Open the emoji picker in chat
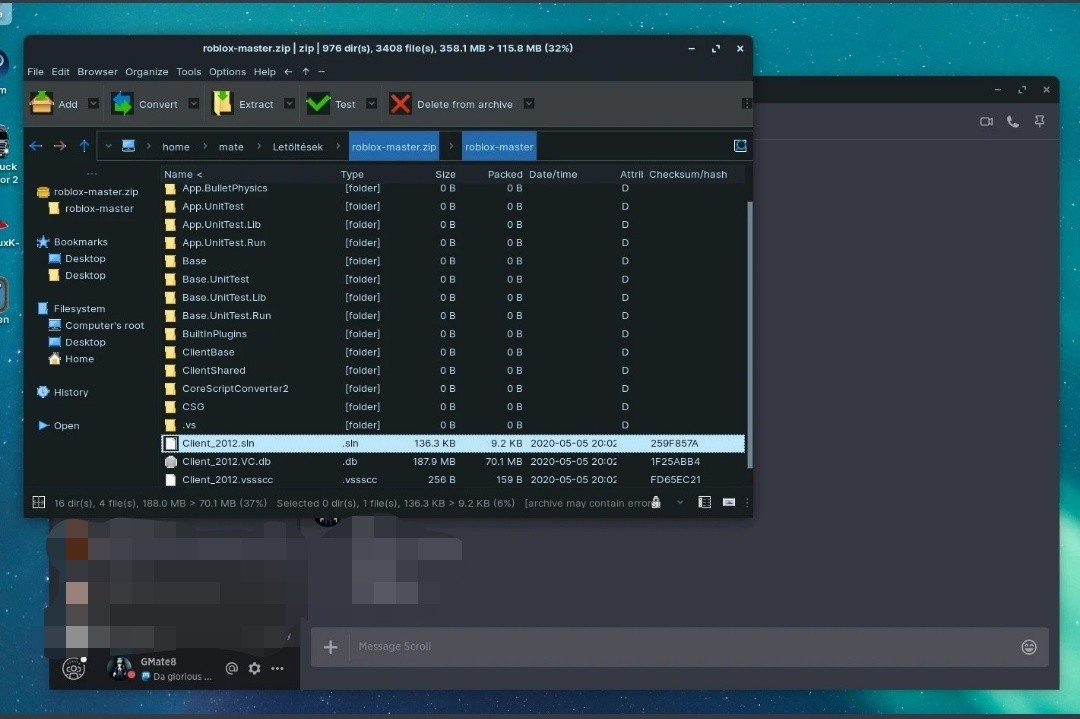Screen dimensions: 1080x719 (1028, 647)
